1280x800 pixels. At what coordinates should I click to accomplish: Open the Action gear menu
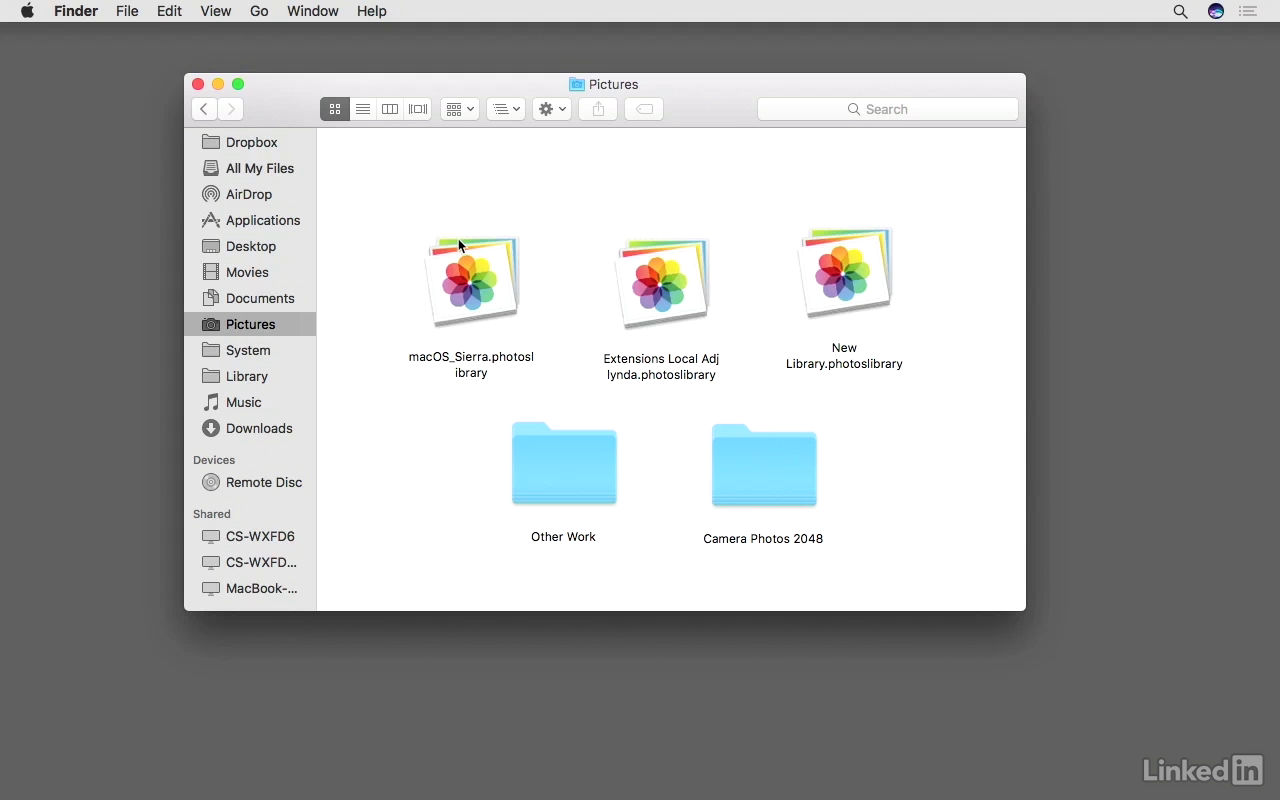pos(552,109)
